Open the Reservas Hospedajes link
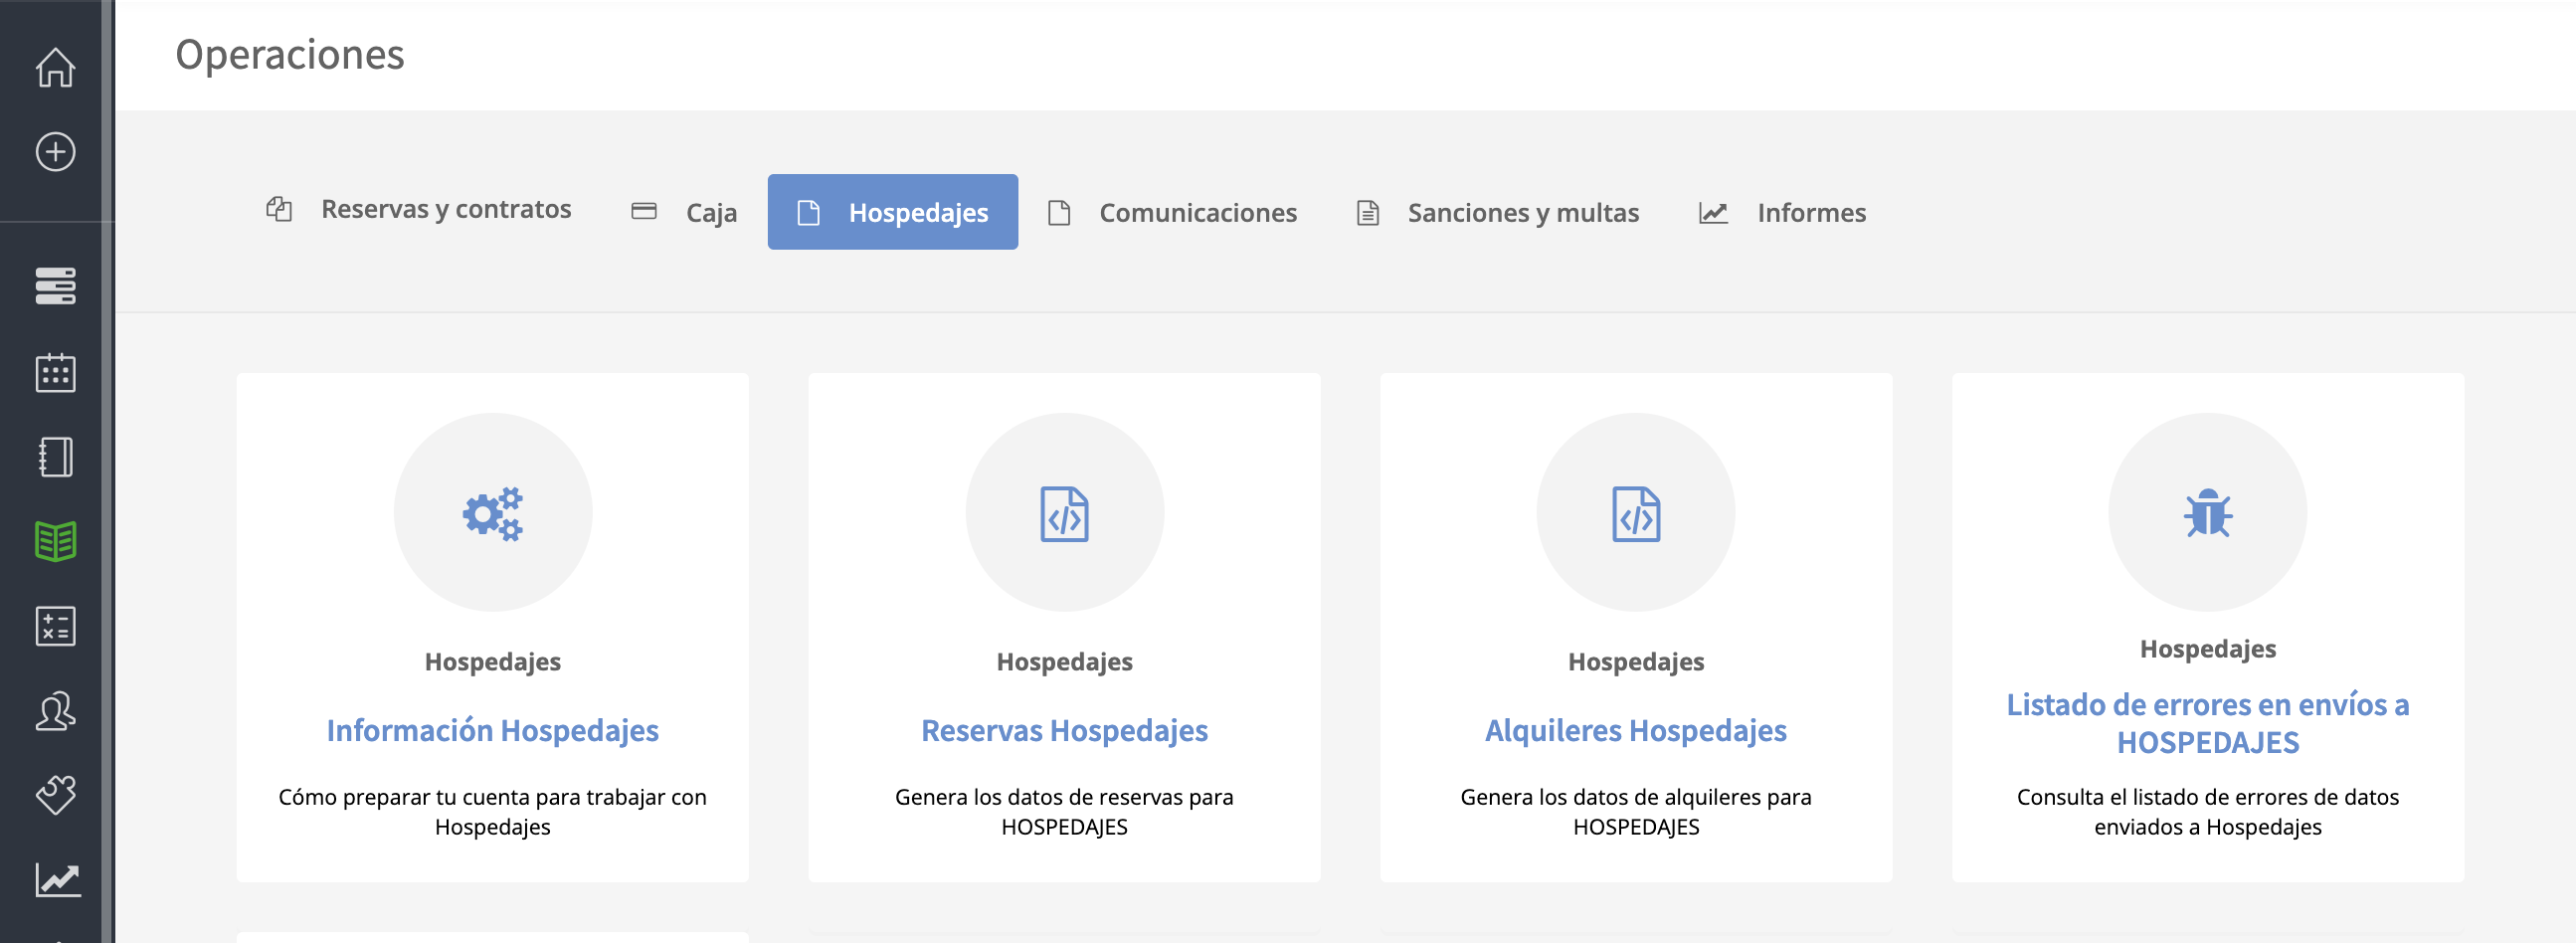This screenshot has width=2576, height=943. coord(1064,731)
